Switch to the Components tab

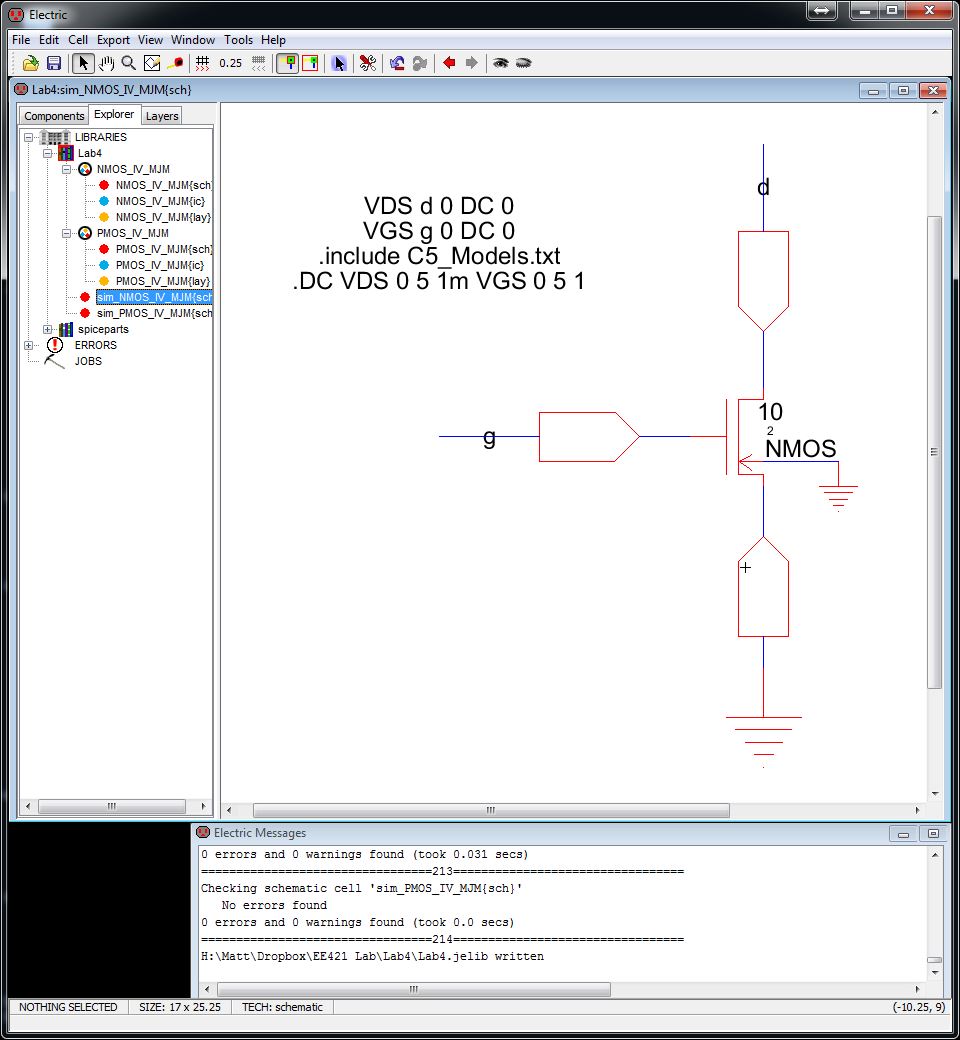pyautogui.click(x=54, y=116)
